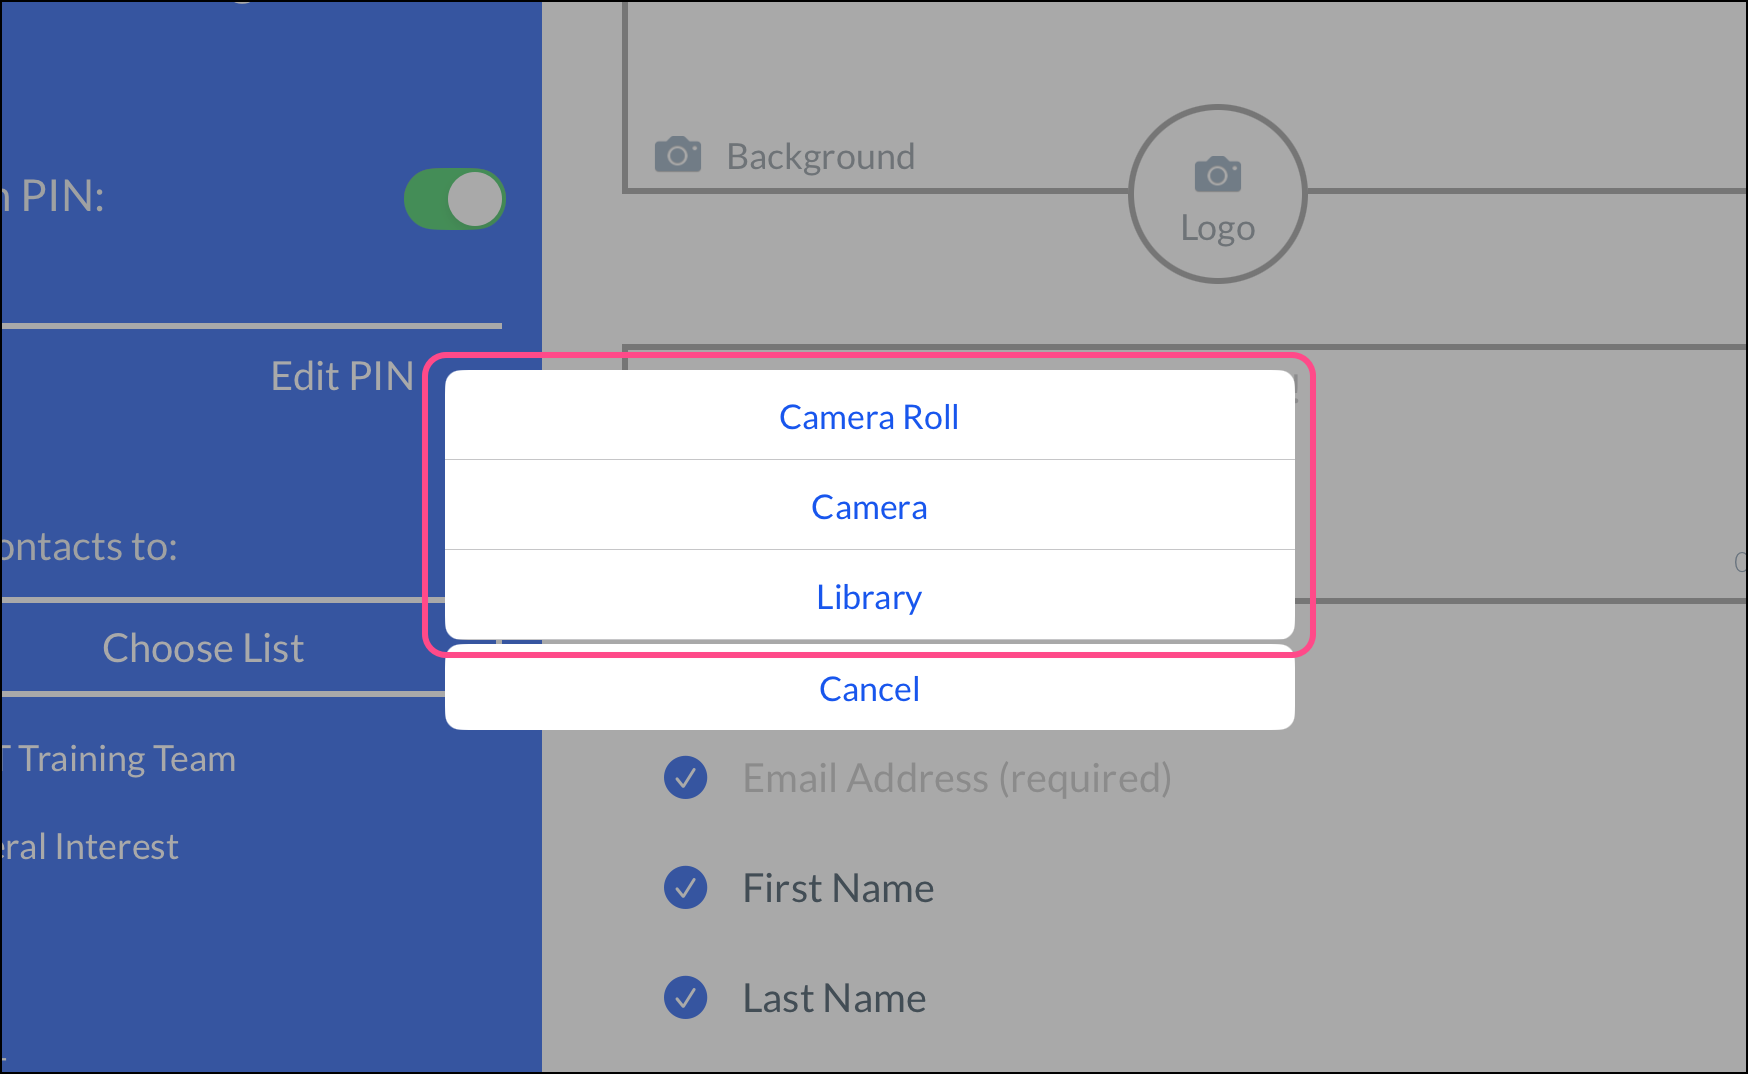Click the PIN: label text

pos(62,197)
